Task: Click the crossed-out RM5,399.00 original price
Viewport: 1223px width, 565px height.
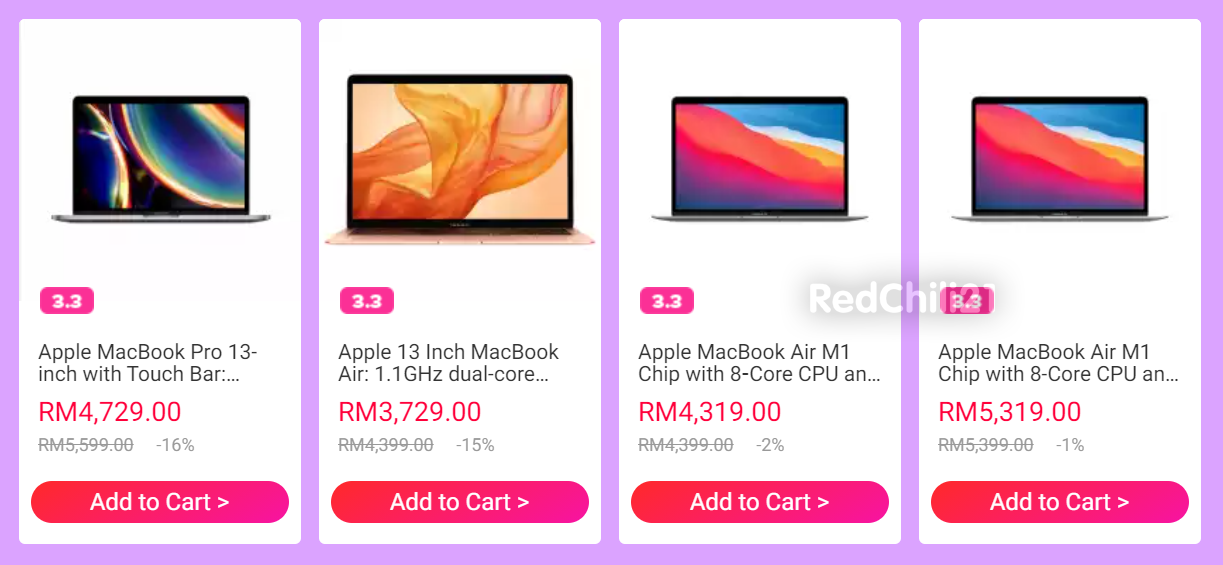Action: (986, 445)
